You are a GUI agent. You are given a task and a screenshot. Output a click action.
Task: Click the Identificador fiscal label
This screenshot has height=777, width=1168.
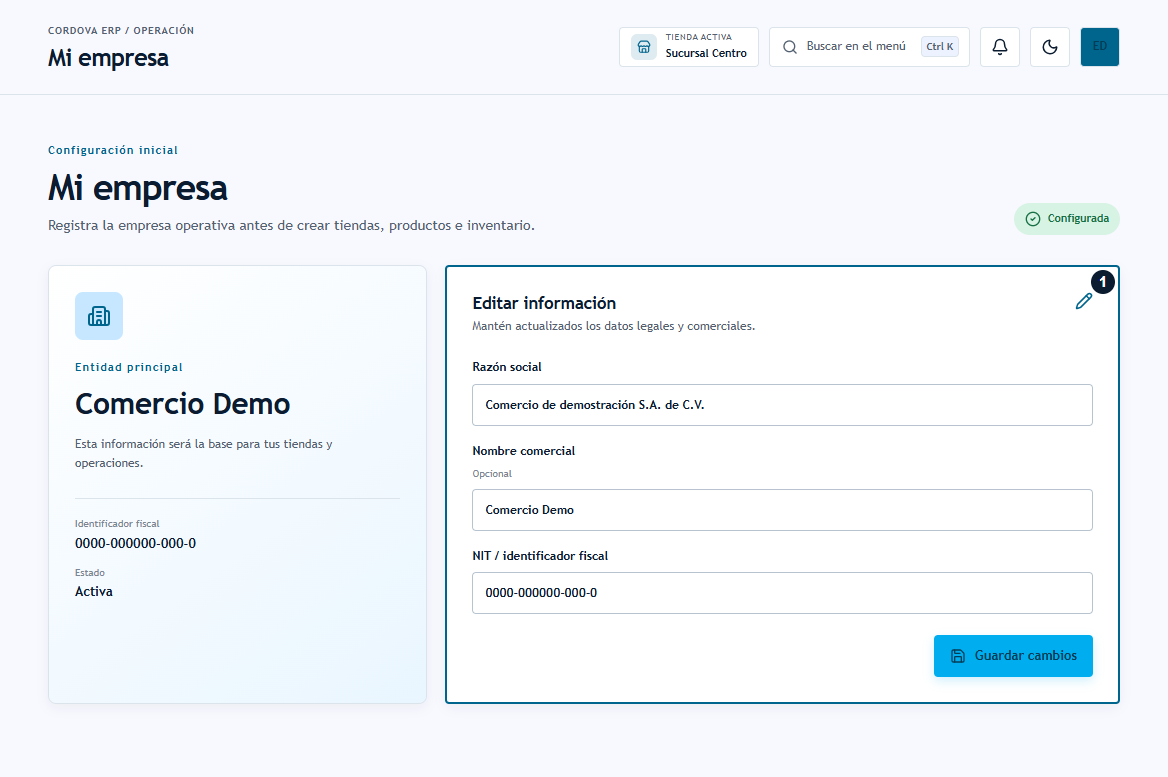point(117,524)
